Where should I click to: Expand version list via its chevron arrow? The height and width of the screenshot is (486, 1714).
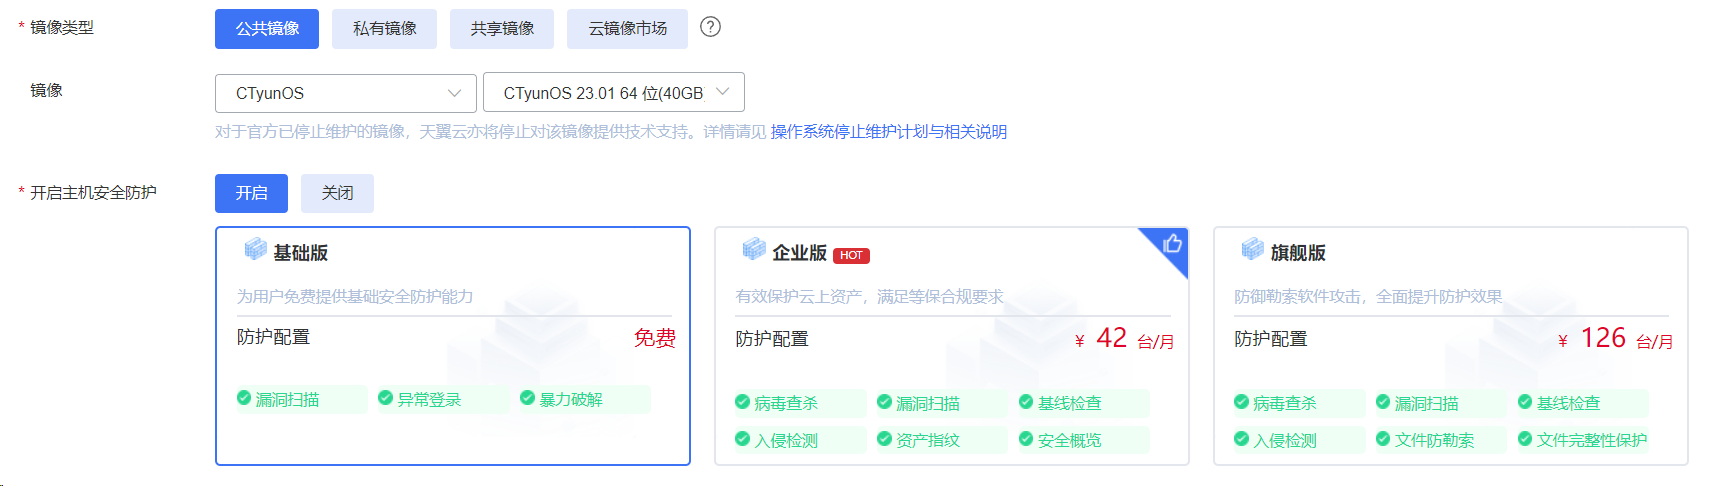[723, 92]
